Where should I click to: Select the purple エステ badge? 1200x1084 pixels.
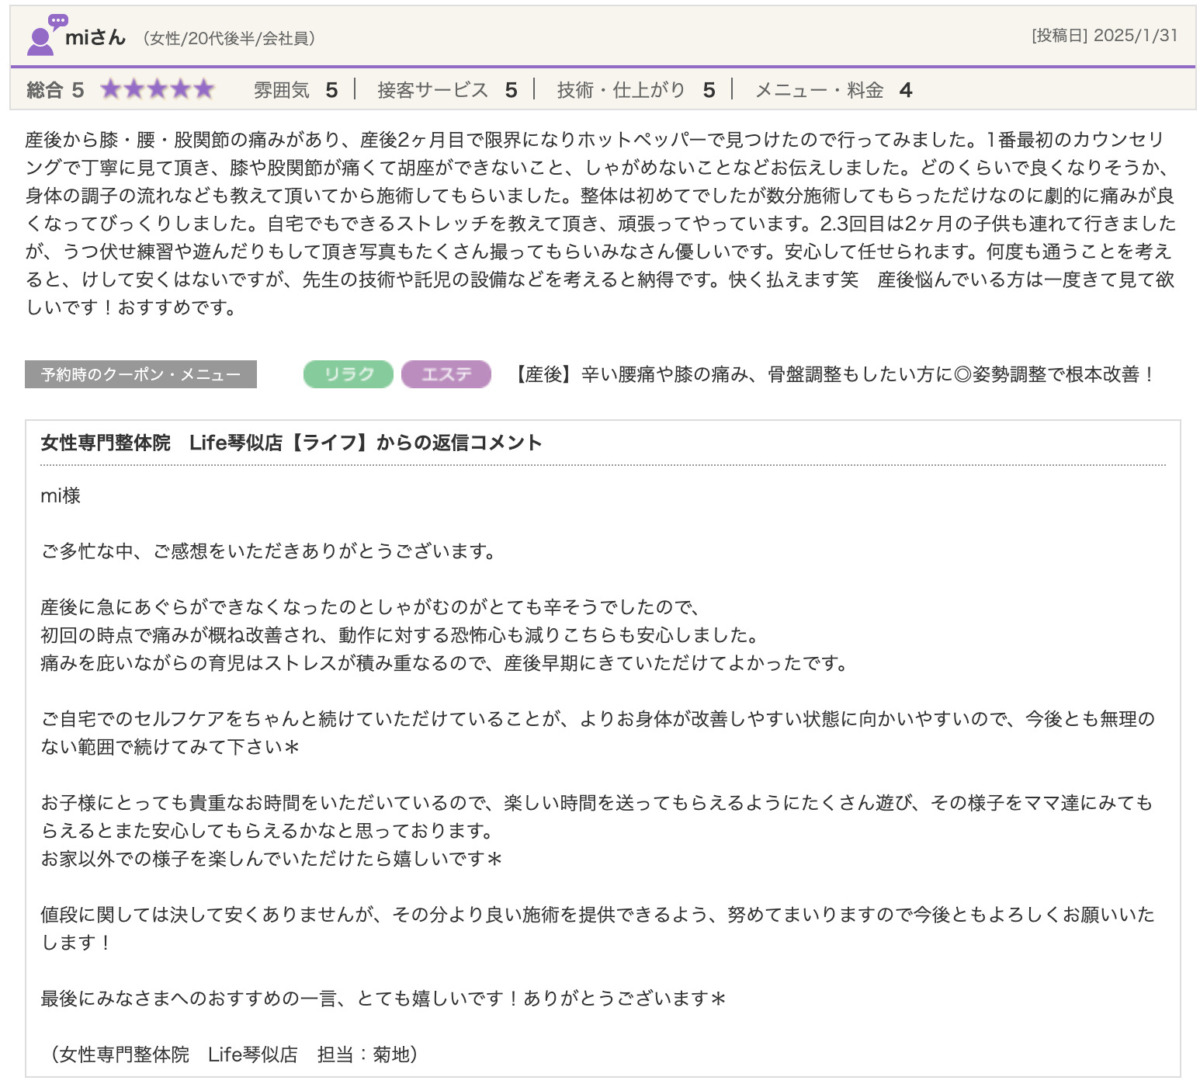(x=446, y=375)
